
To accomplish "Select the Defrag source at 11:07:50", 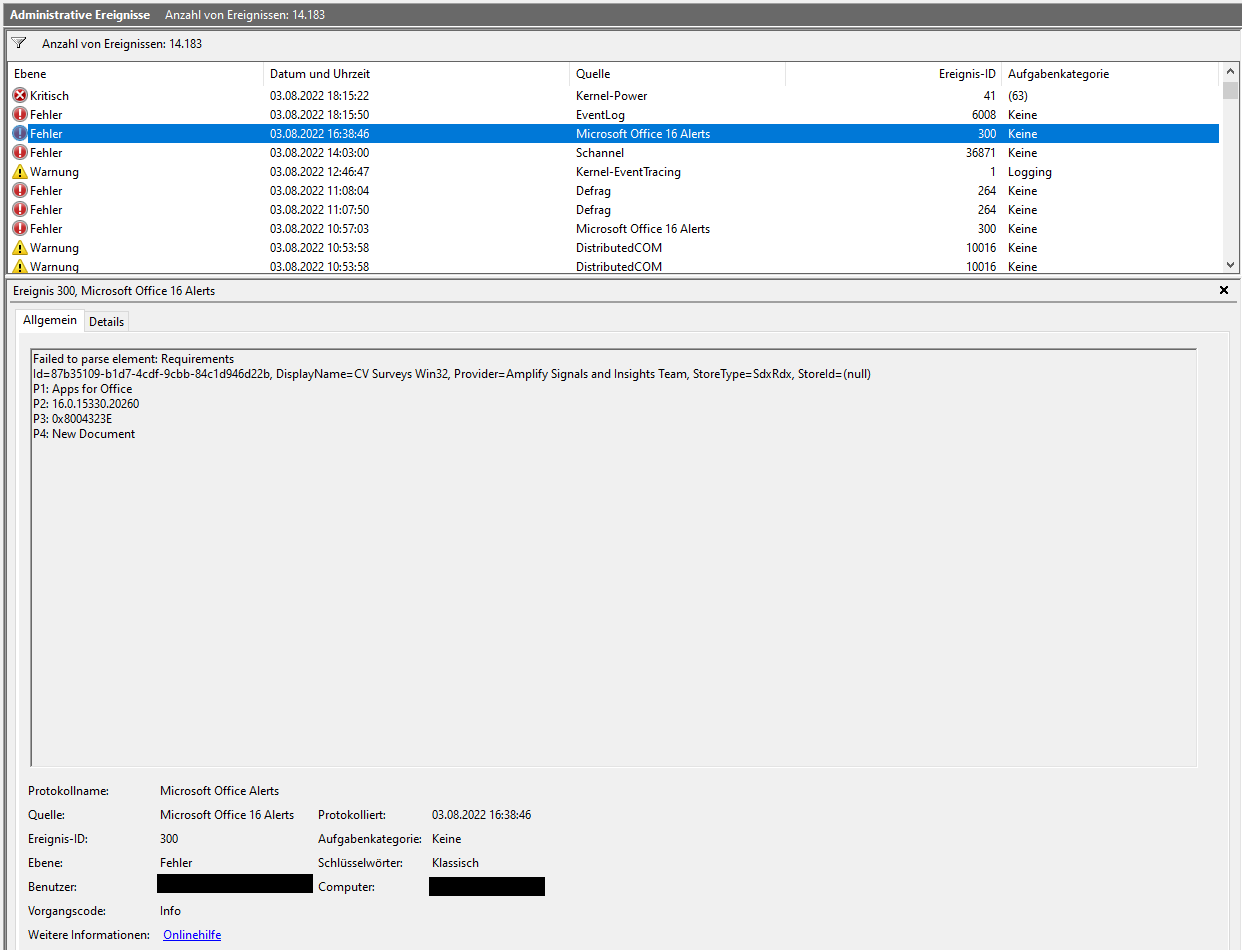I will (x=592, y=210).
